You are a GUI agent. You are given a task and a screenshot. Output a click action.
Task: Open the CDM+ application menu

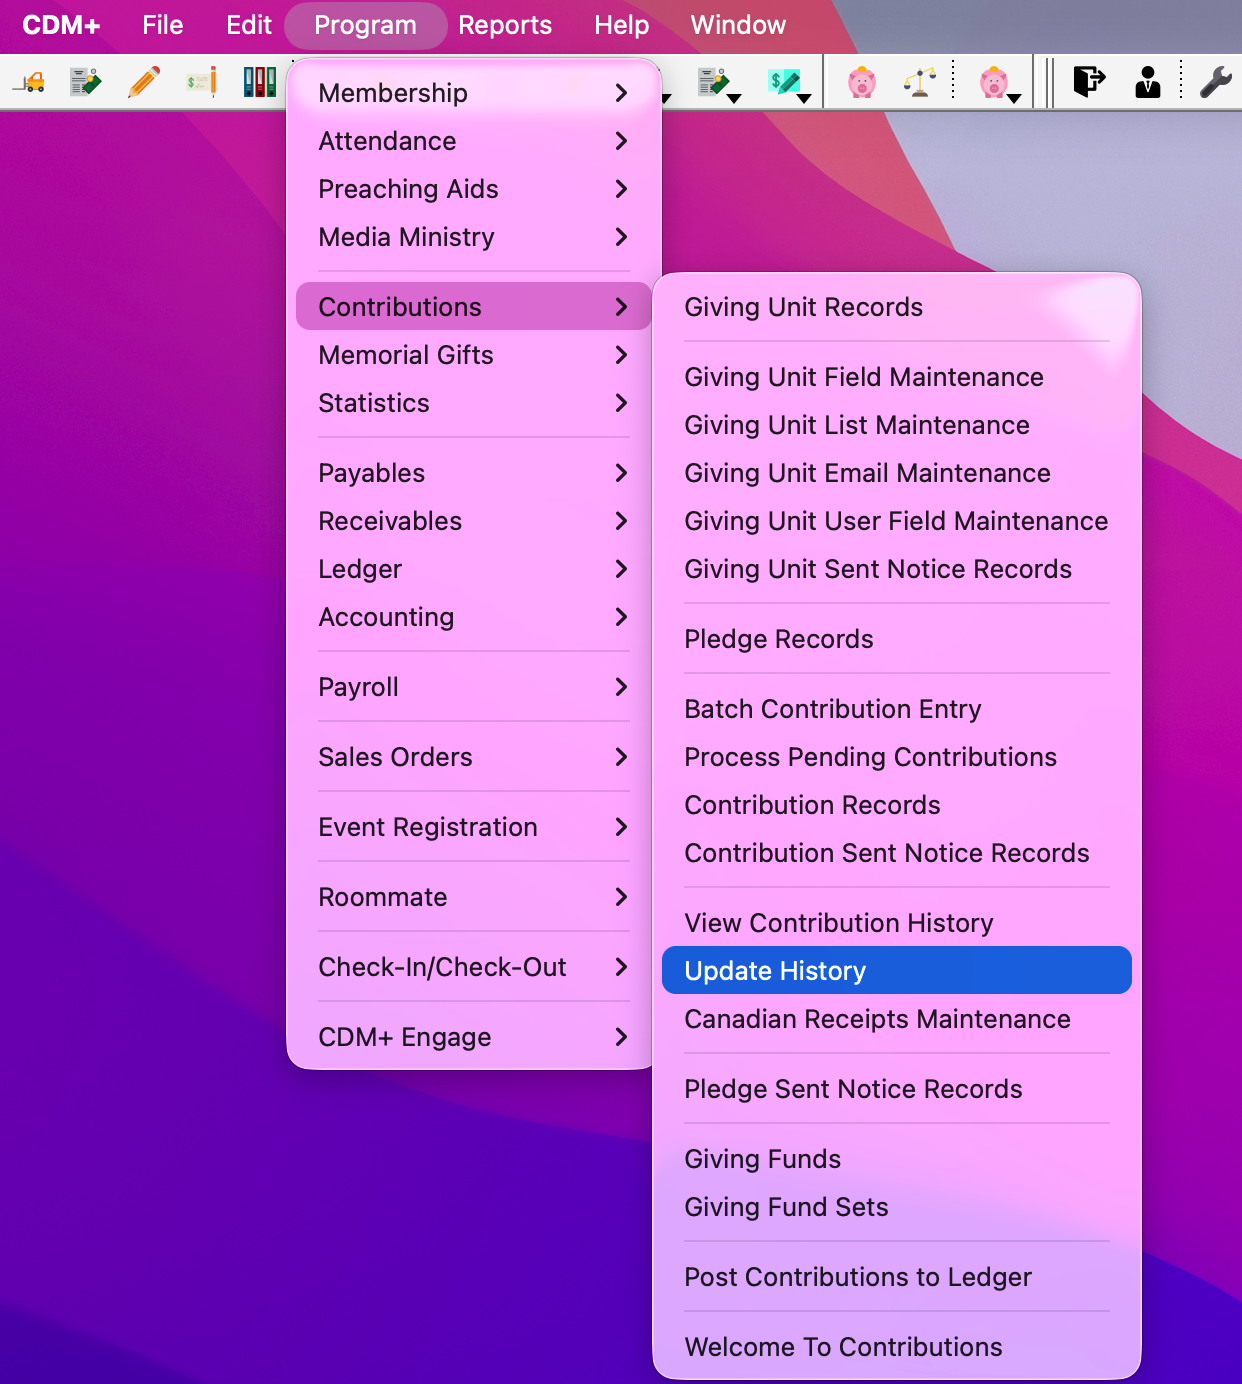pos(61,25)
